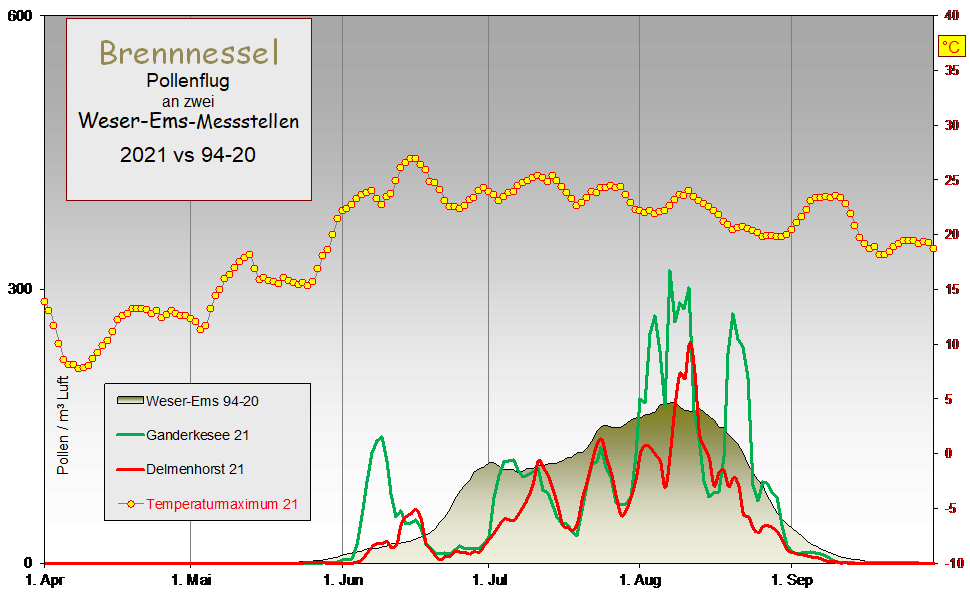Image resolution: width=970 pixels, height=603 pixels.
Task: Click the Temperaturmaximum 21 legend marker
Action: click(x=130, y=503)
